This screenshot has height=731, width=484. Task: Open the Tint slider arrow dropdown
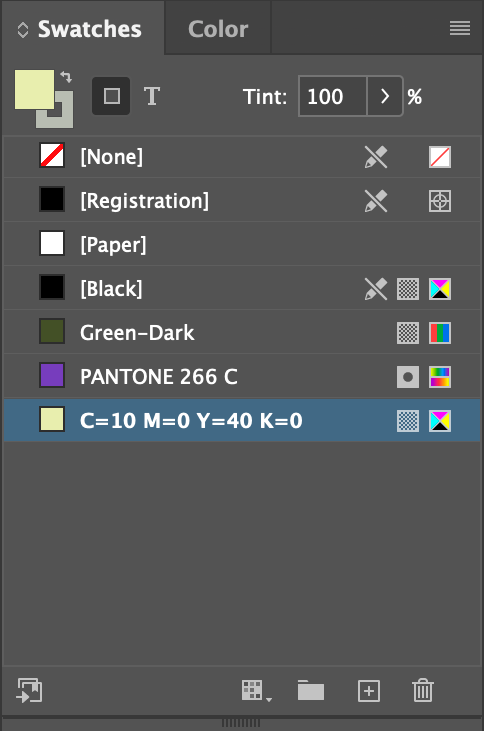385,96
